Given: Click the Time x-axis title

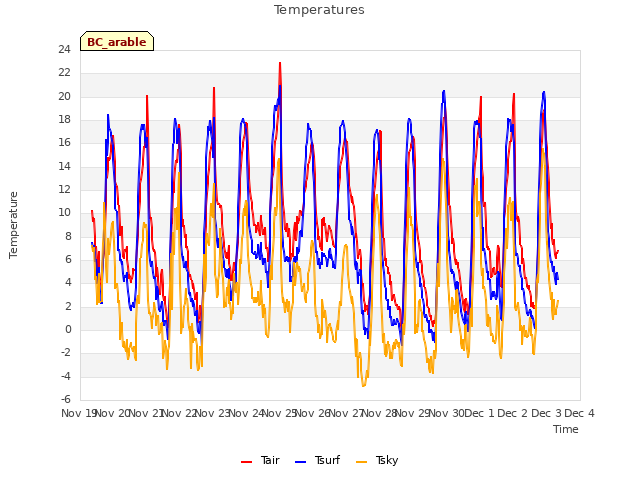Looking at the screenshot, I should tap(566, 429).
